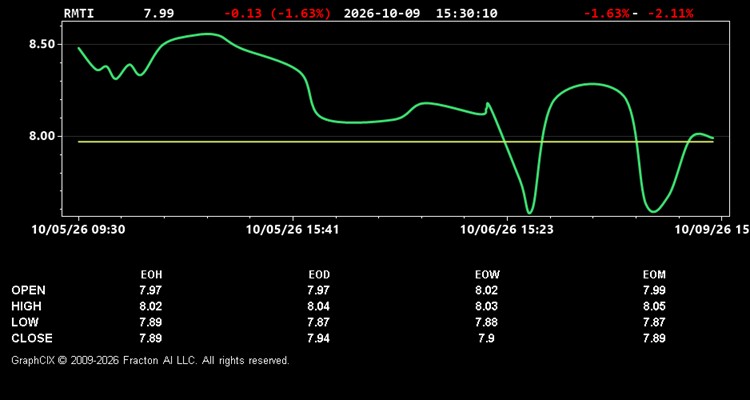This screenshot has width=750, height=400.
Task: Click the CLOSE row label
Action: pos(32,338)
